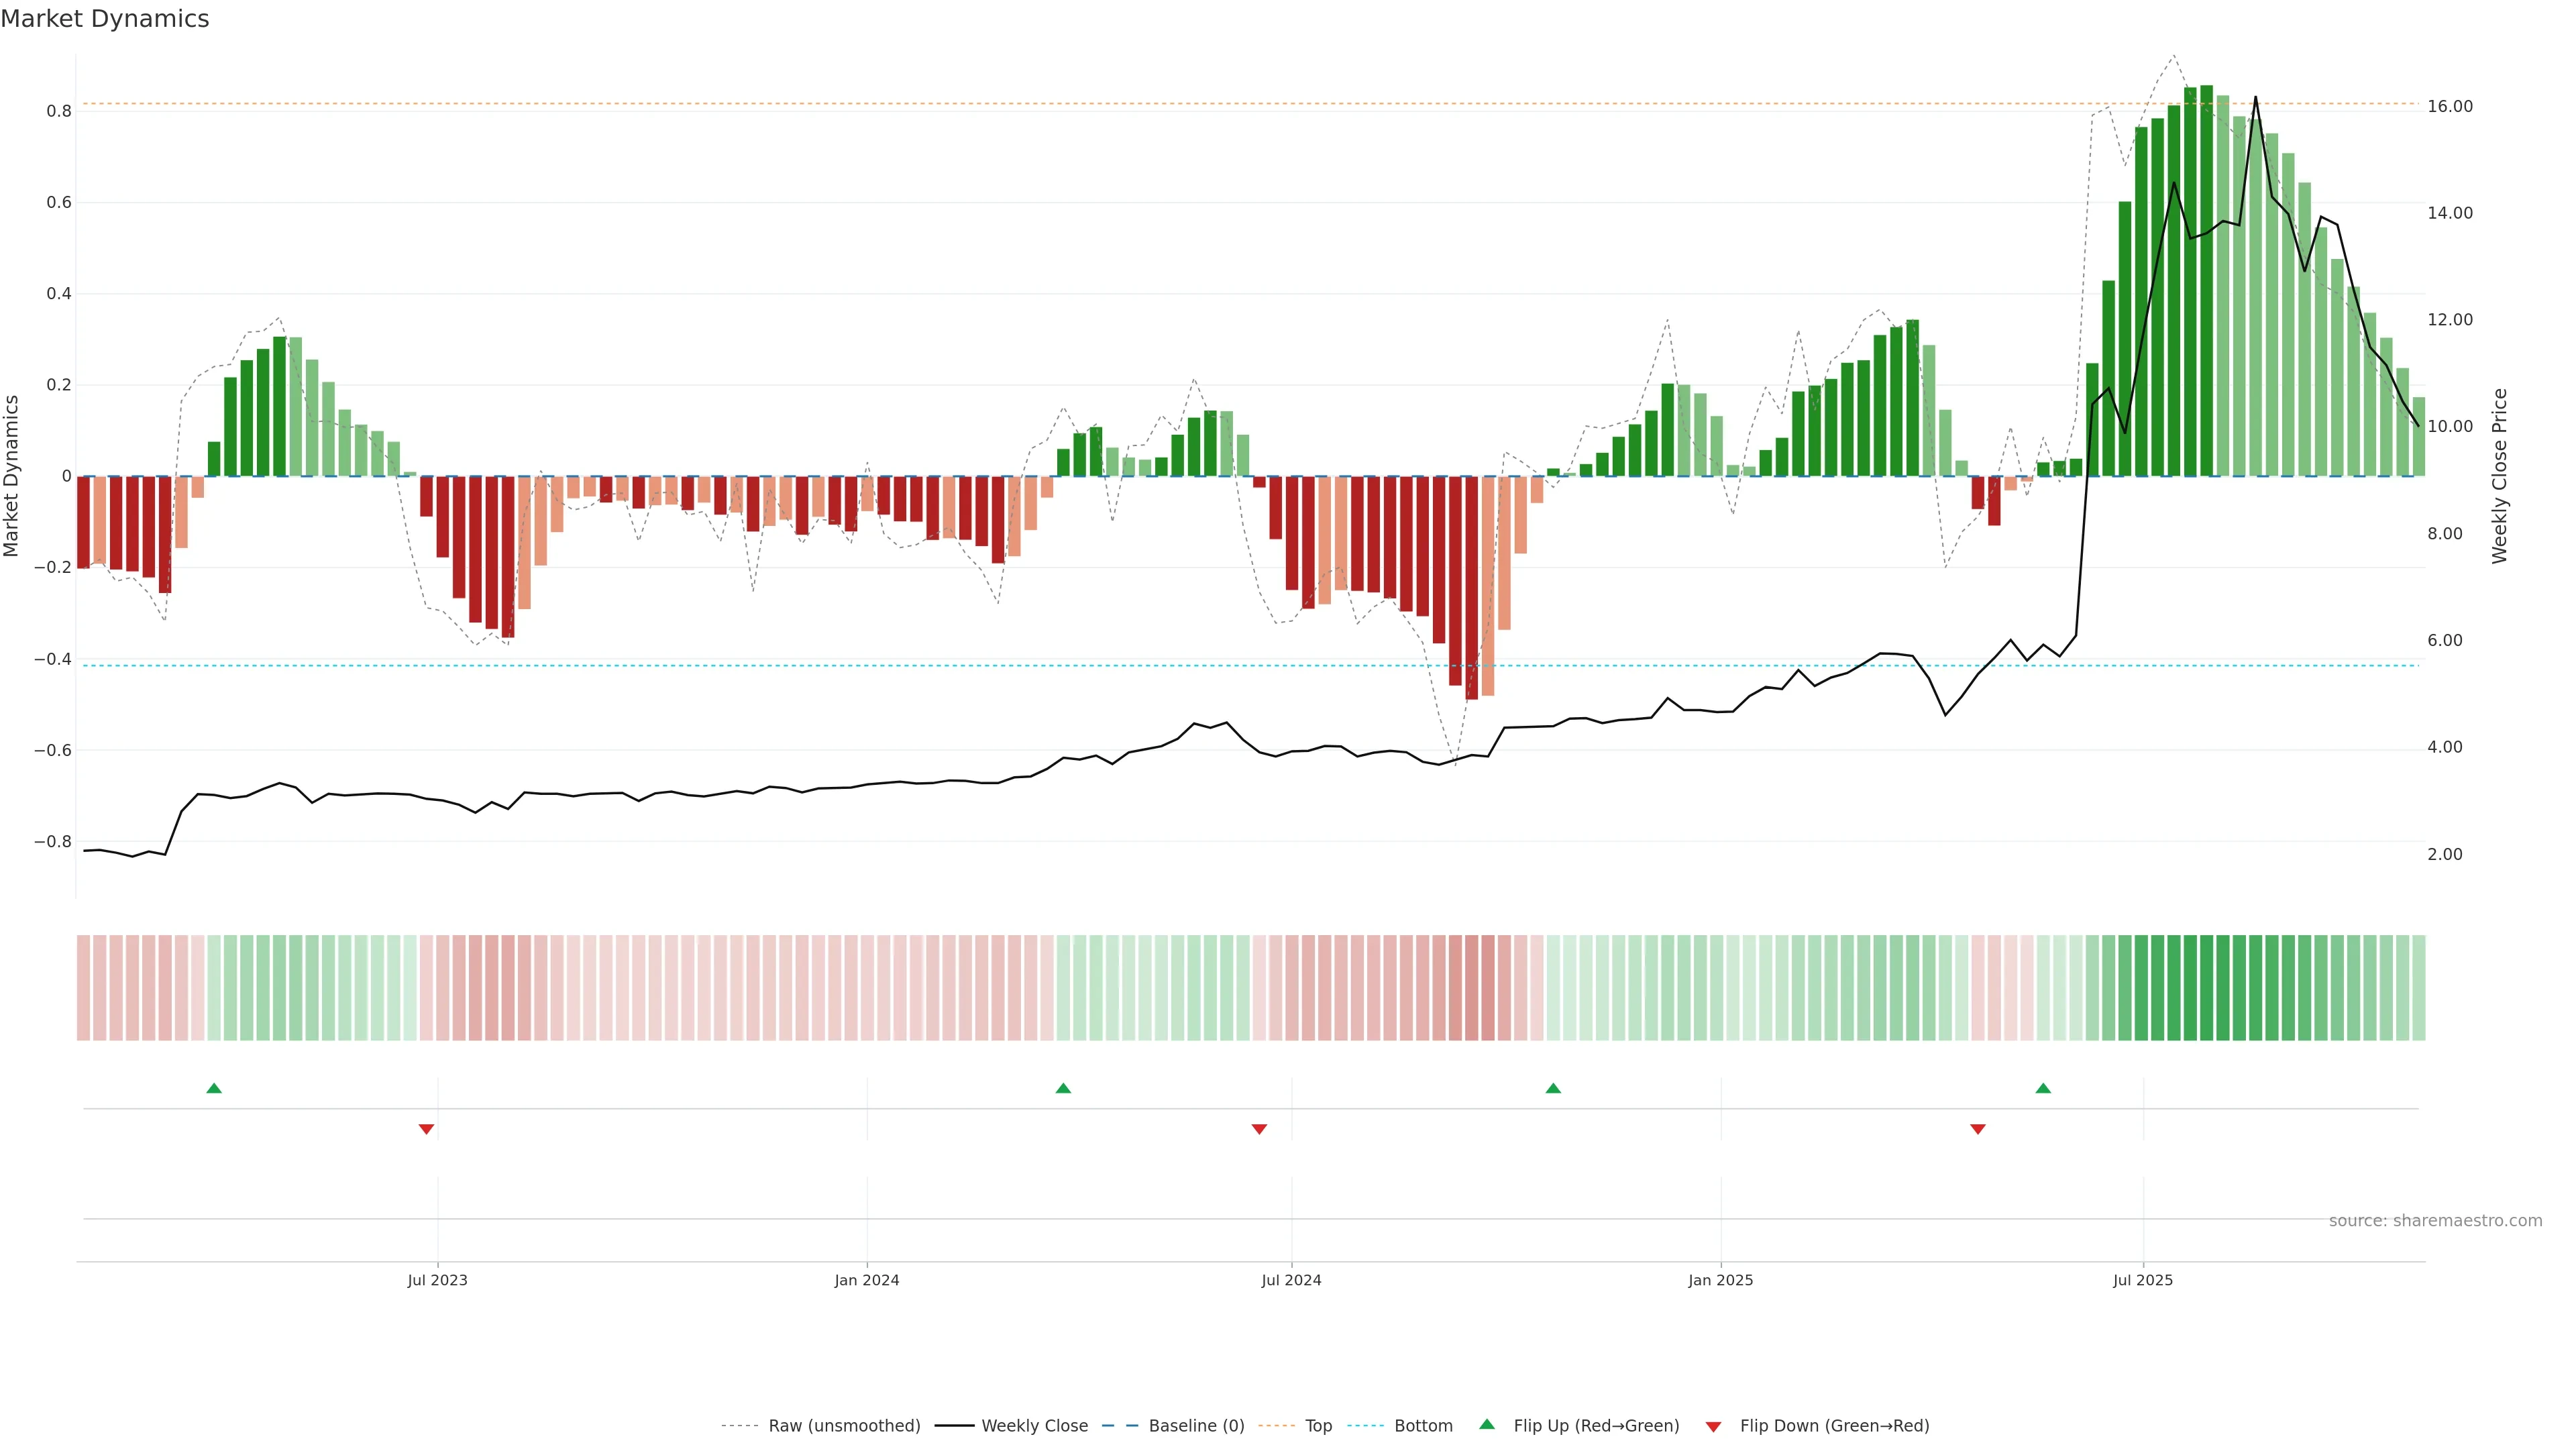2576x1449 pixels.
Task: Click the Weekly Close Price axis title
Action: (2500, 476)
